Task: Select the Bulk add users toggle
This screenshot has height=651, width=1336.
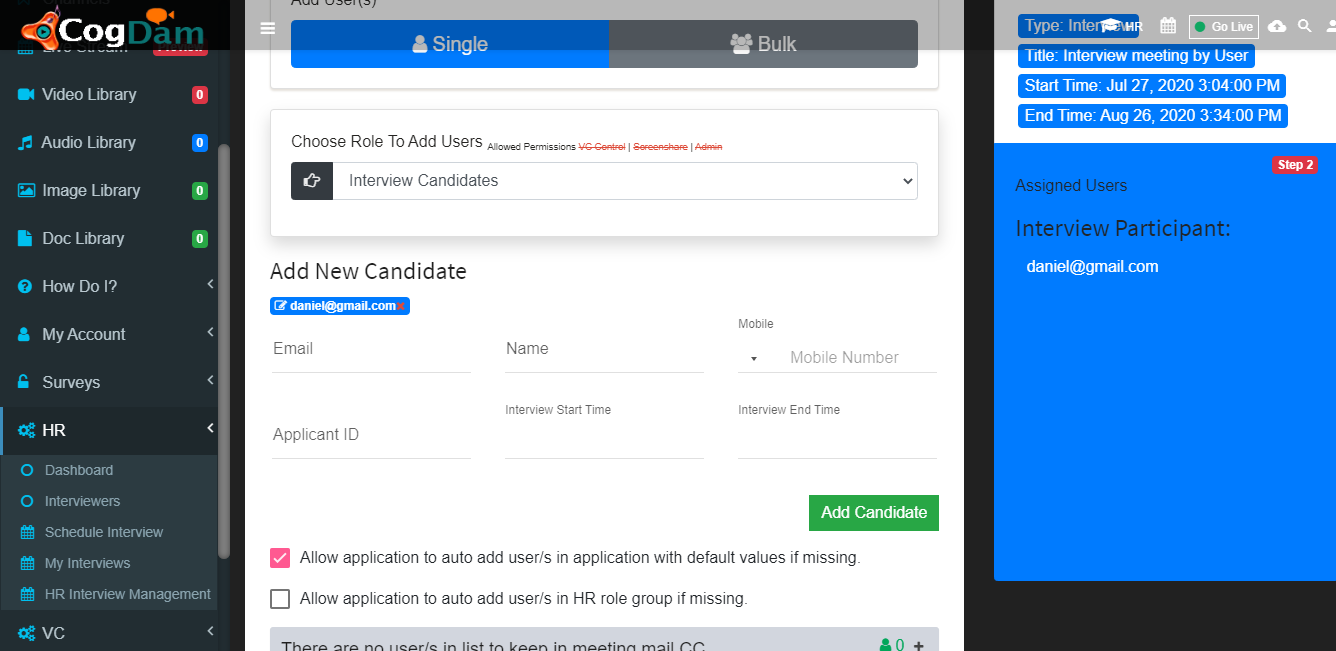Action: pyautogui.click(x=763, y=44)
